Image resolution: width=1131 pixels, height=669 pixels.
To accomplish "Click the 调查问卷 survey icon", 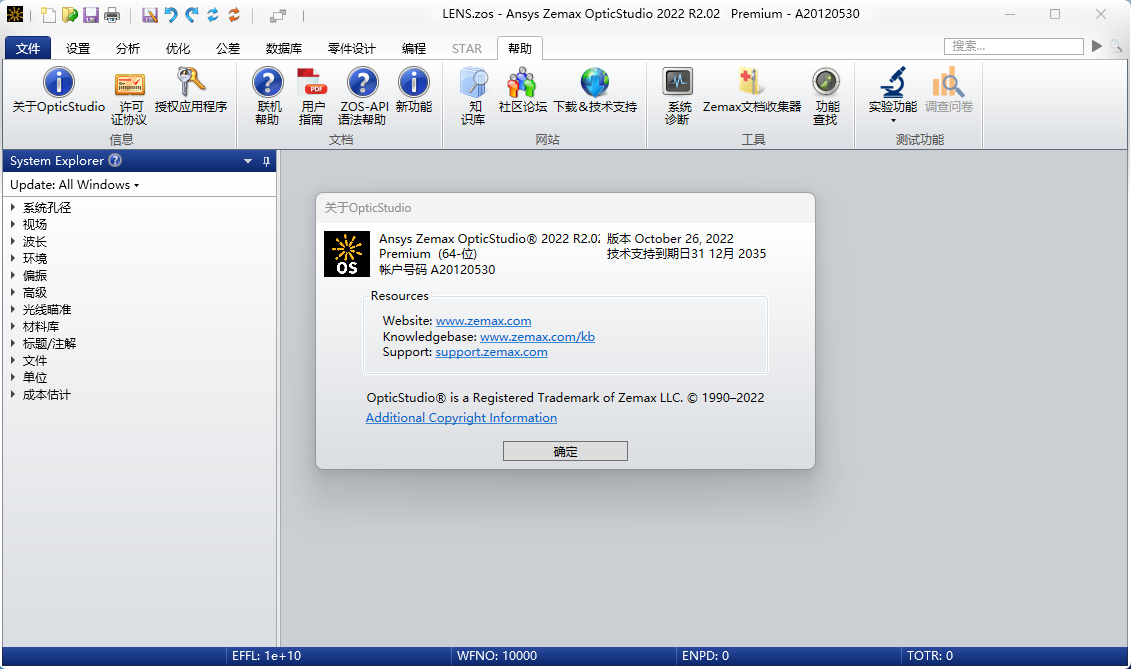I will coord(949,90).
